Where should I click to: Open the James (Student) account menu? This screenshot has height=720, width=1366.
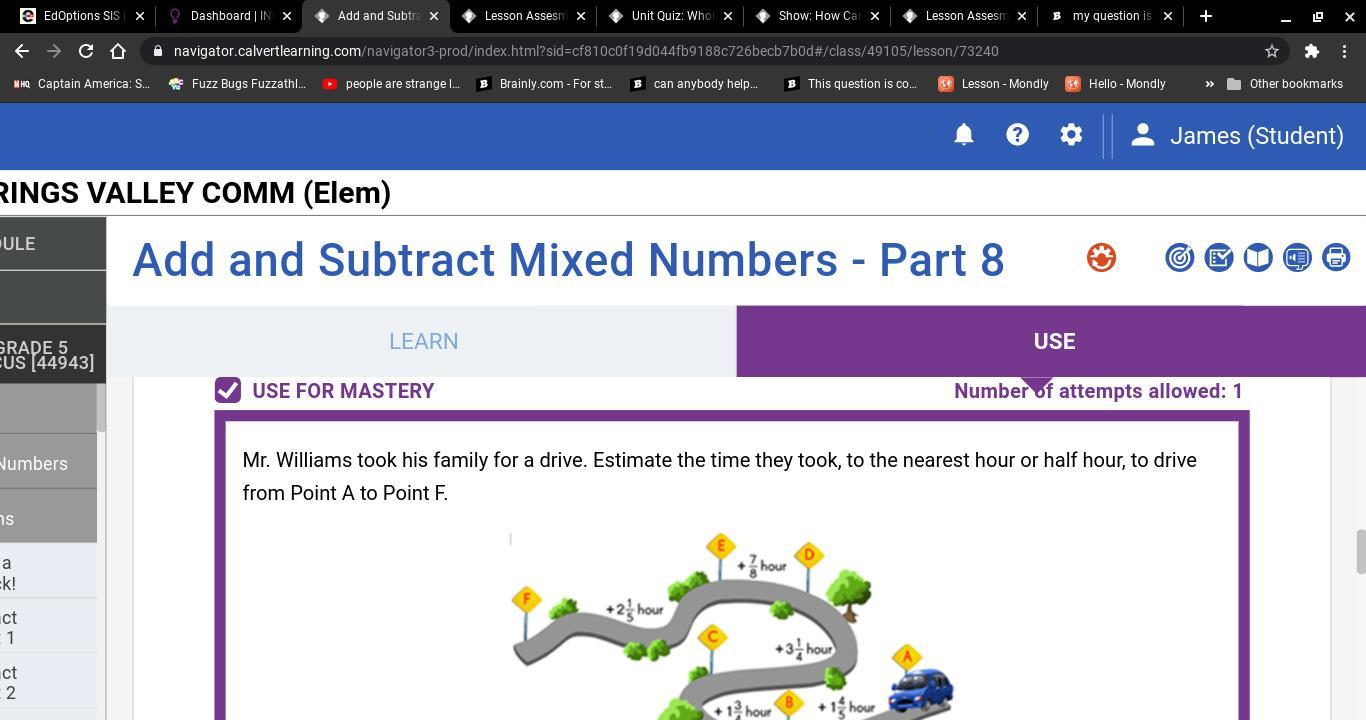1237,135
